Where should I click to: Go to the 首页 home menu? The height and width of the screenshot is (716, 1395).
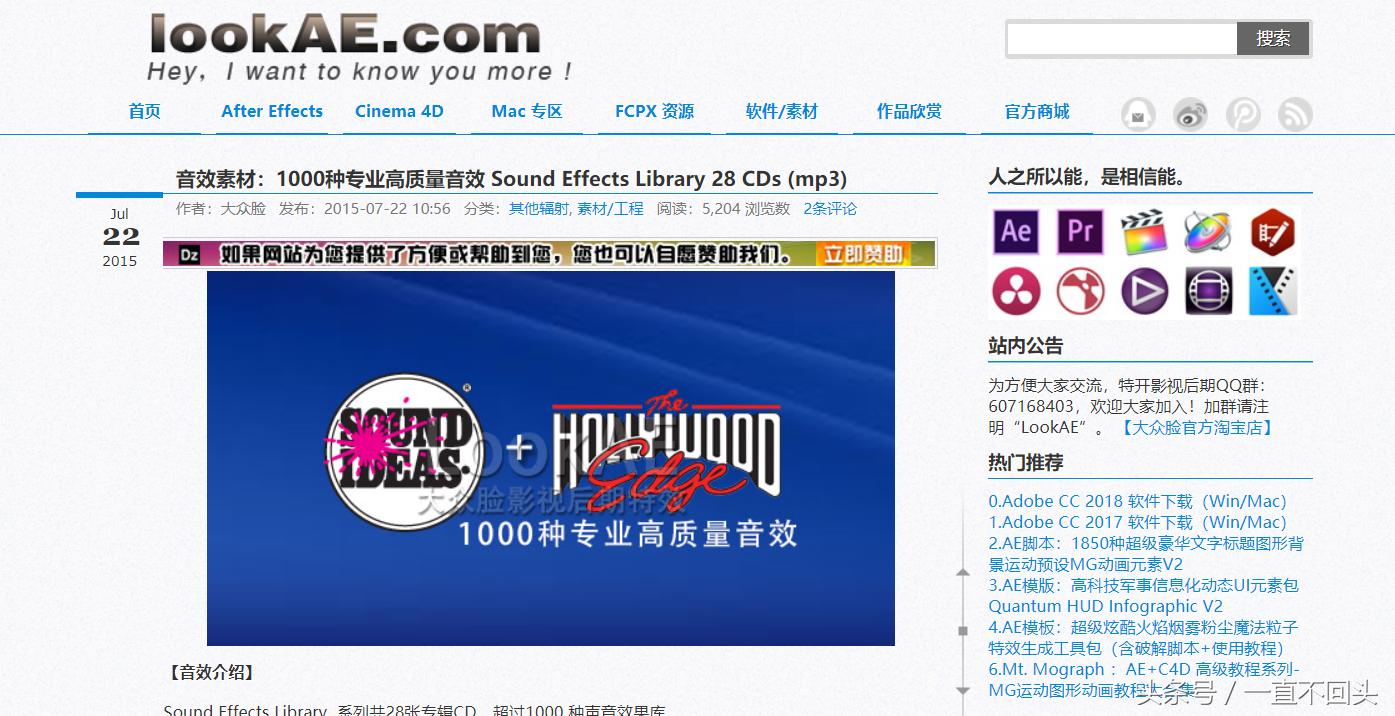(x=144, y=111)
